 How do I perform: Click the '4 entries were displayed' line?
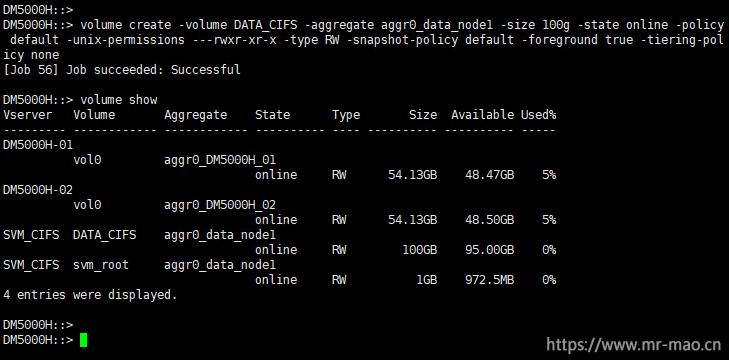coord(90,295)
